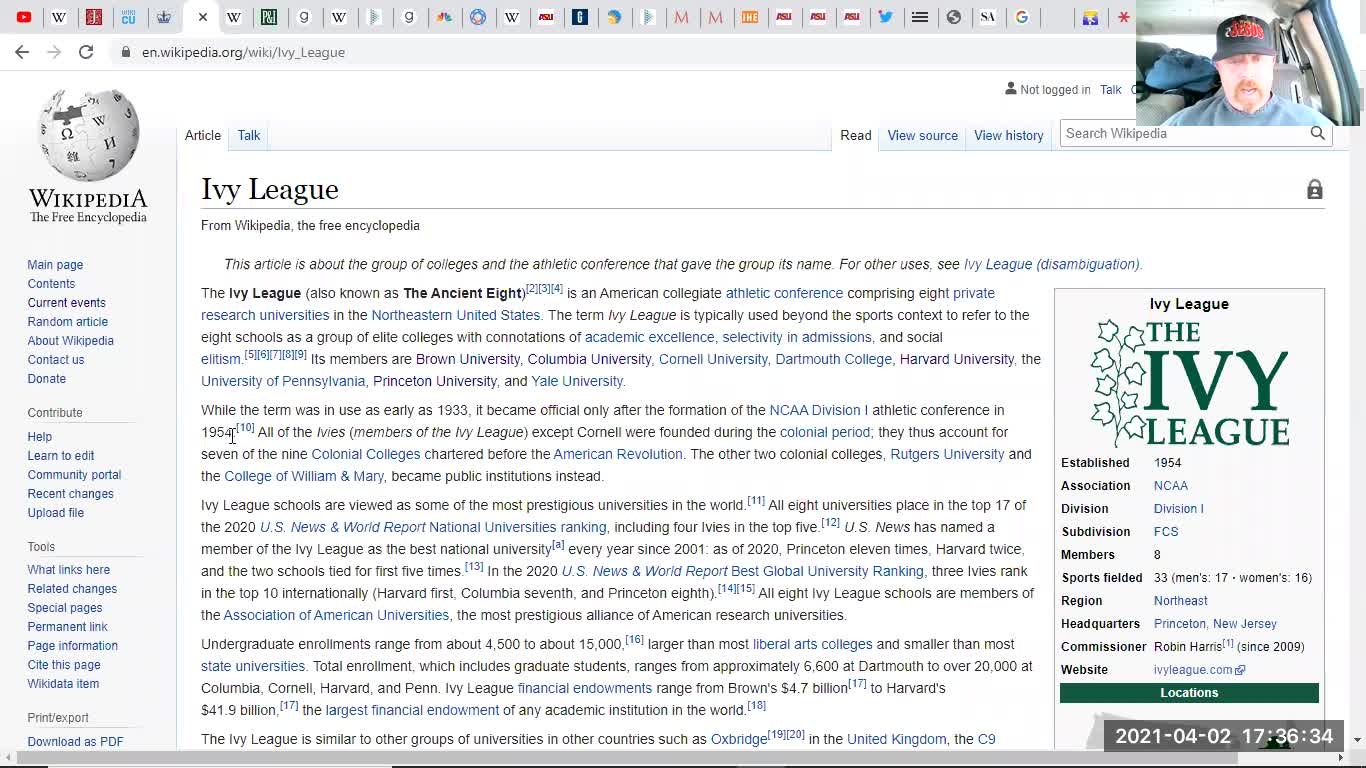Open the tab with the gray globe favicon

pyautogui.click(x=954, y=17)
